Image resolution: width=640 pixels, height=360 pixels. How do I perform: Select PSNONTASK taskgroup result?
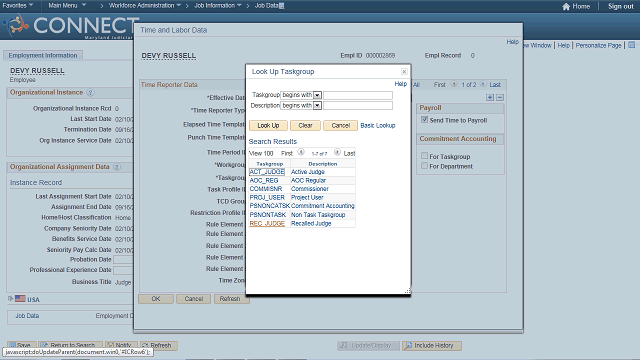click(x=268, y=215)
